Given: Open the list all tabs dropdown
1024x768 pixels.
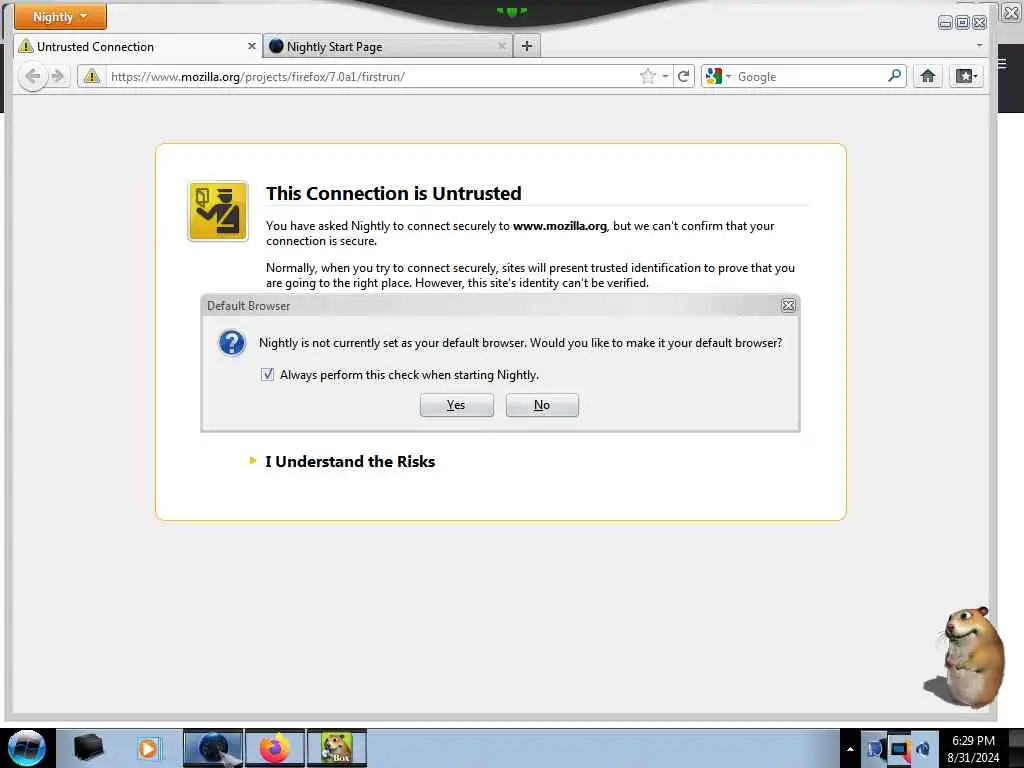Looking at the screenshot, I should click(979, 46).
